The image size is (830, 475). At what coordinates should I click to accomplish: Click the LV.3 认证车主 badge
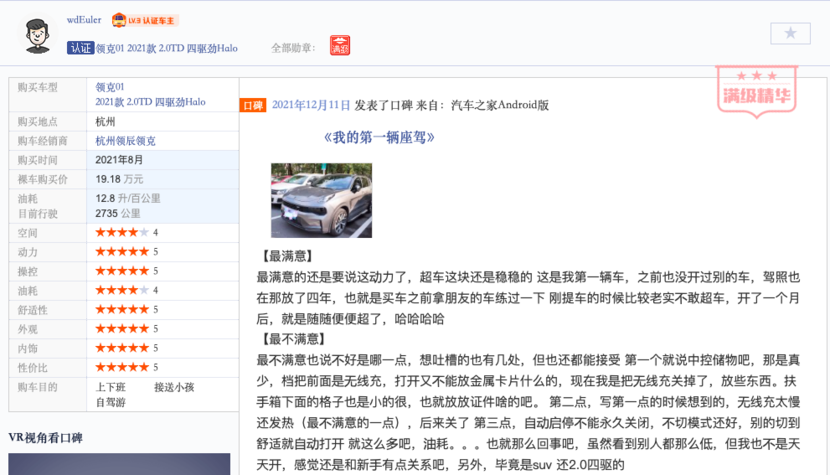(x=144, y=20)
